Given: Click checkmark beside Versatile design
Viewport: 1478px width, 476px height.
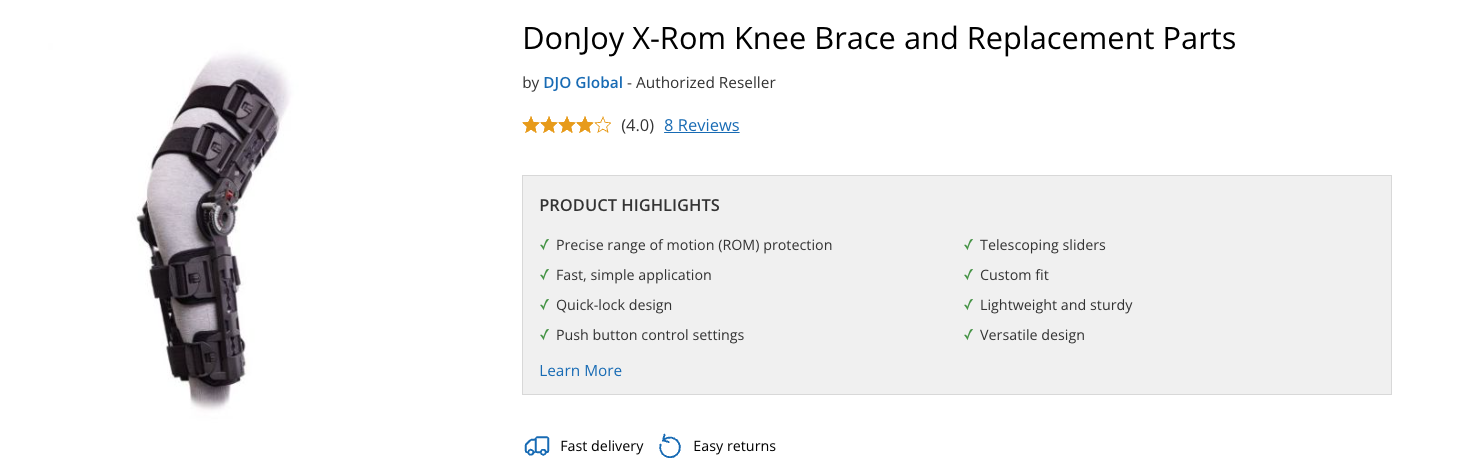Looking at the screenshot, I should [x=968, y=335].
